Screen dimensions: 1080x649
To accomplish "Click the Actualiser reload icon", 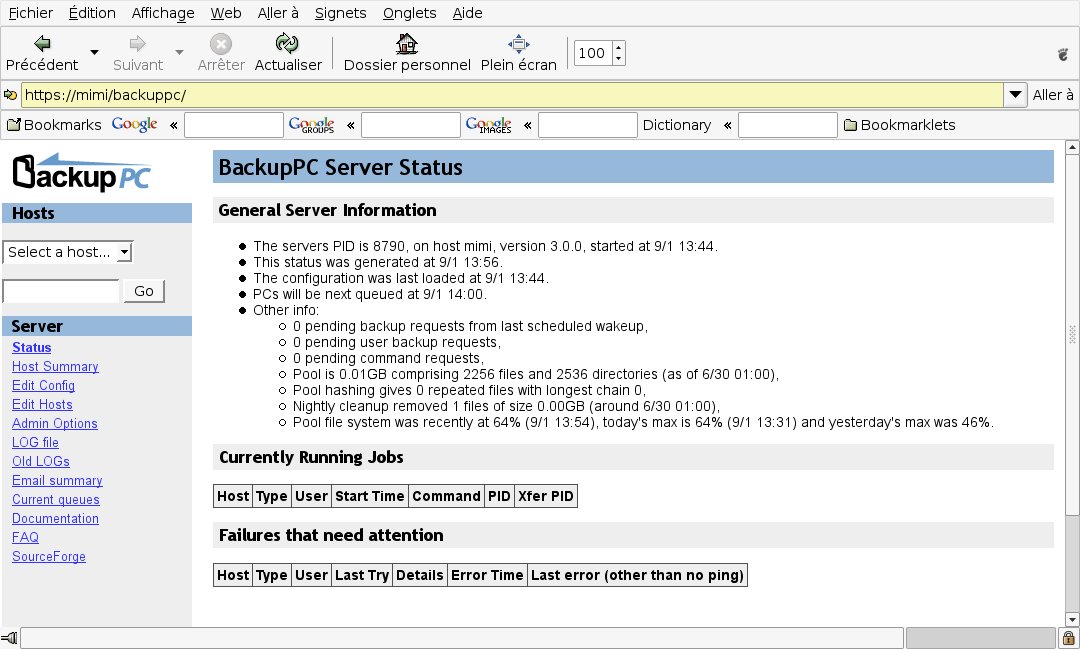I will (288, 43).
